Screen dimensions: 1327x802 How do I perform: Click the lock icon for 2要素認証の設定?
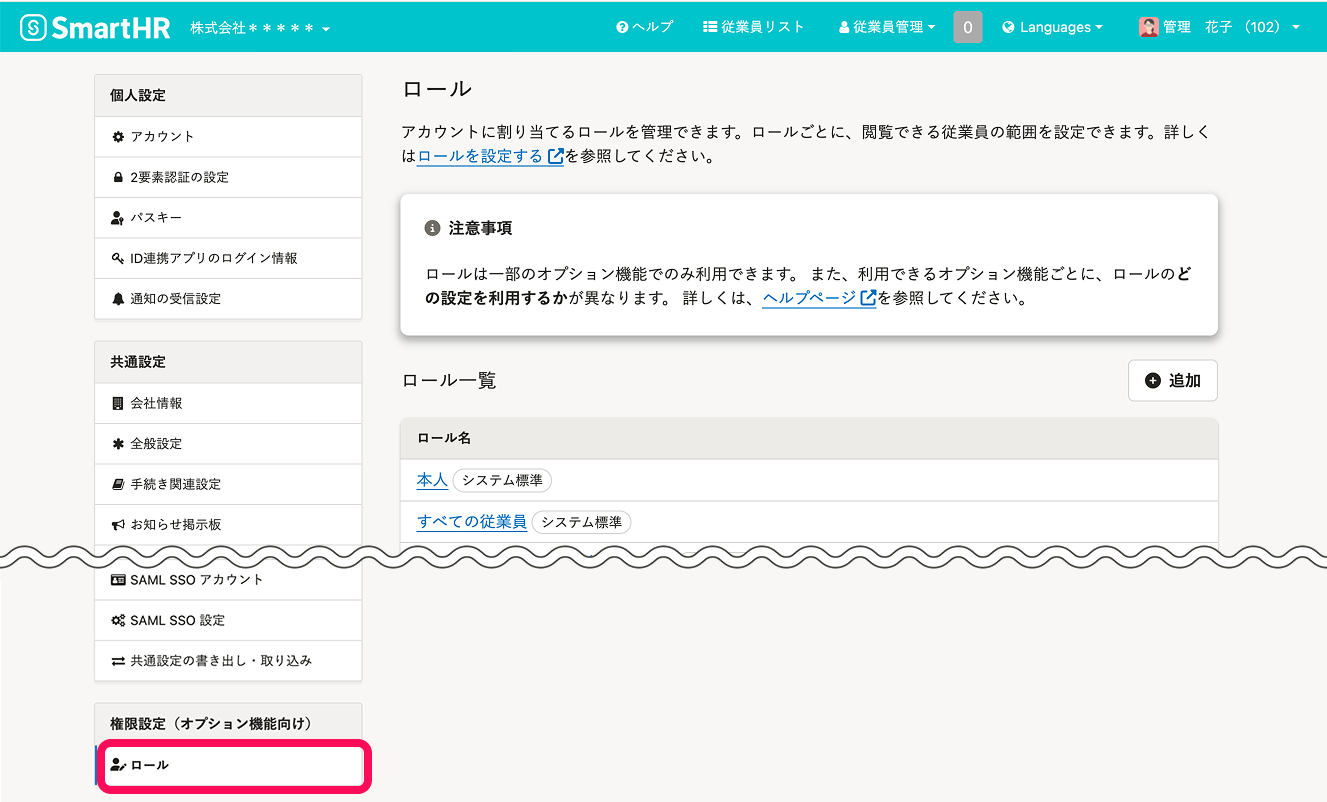[x=118, y=178]
